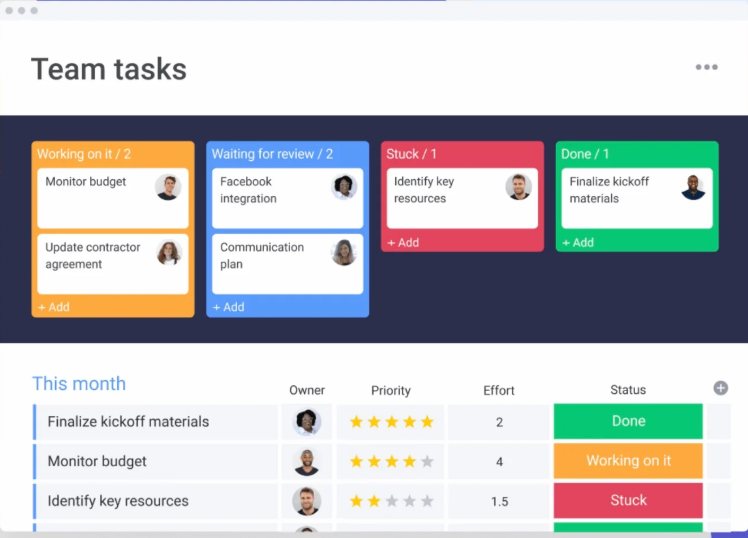Open the three-dot menu beside Team tasks

coord(706,67)
